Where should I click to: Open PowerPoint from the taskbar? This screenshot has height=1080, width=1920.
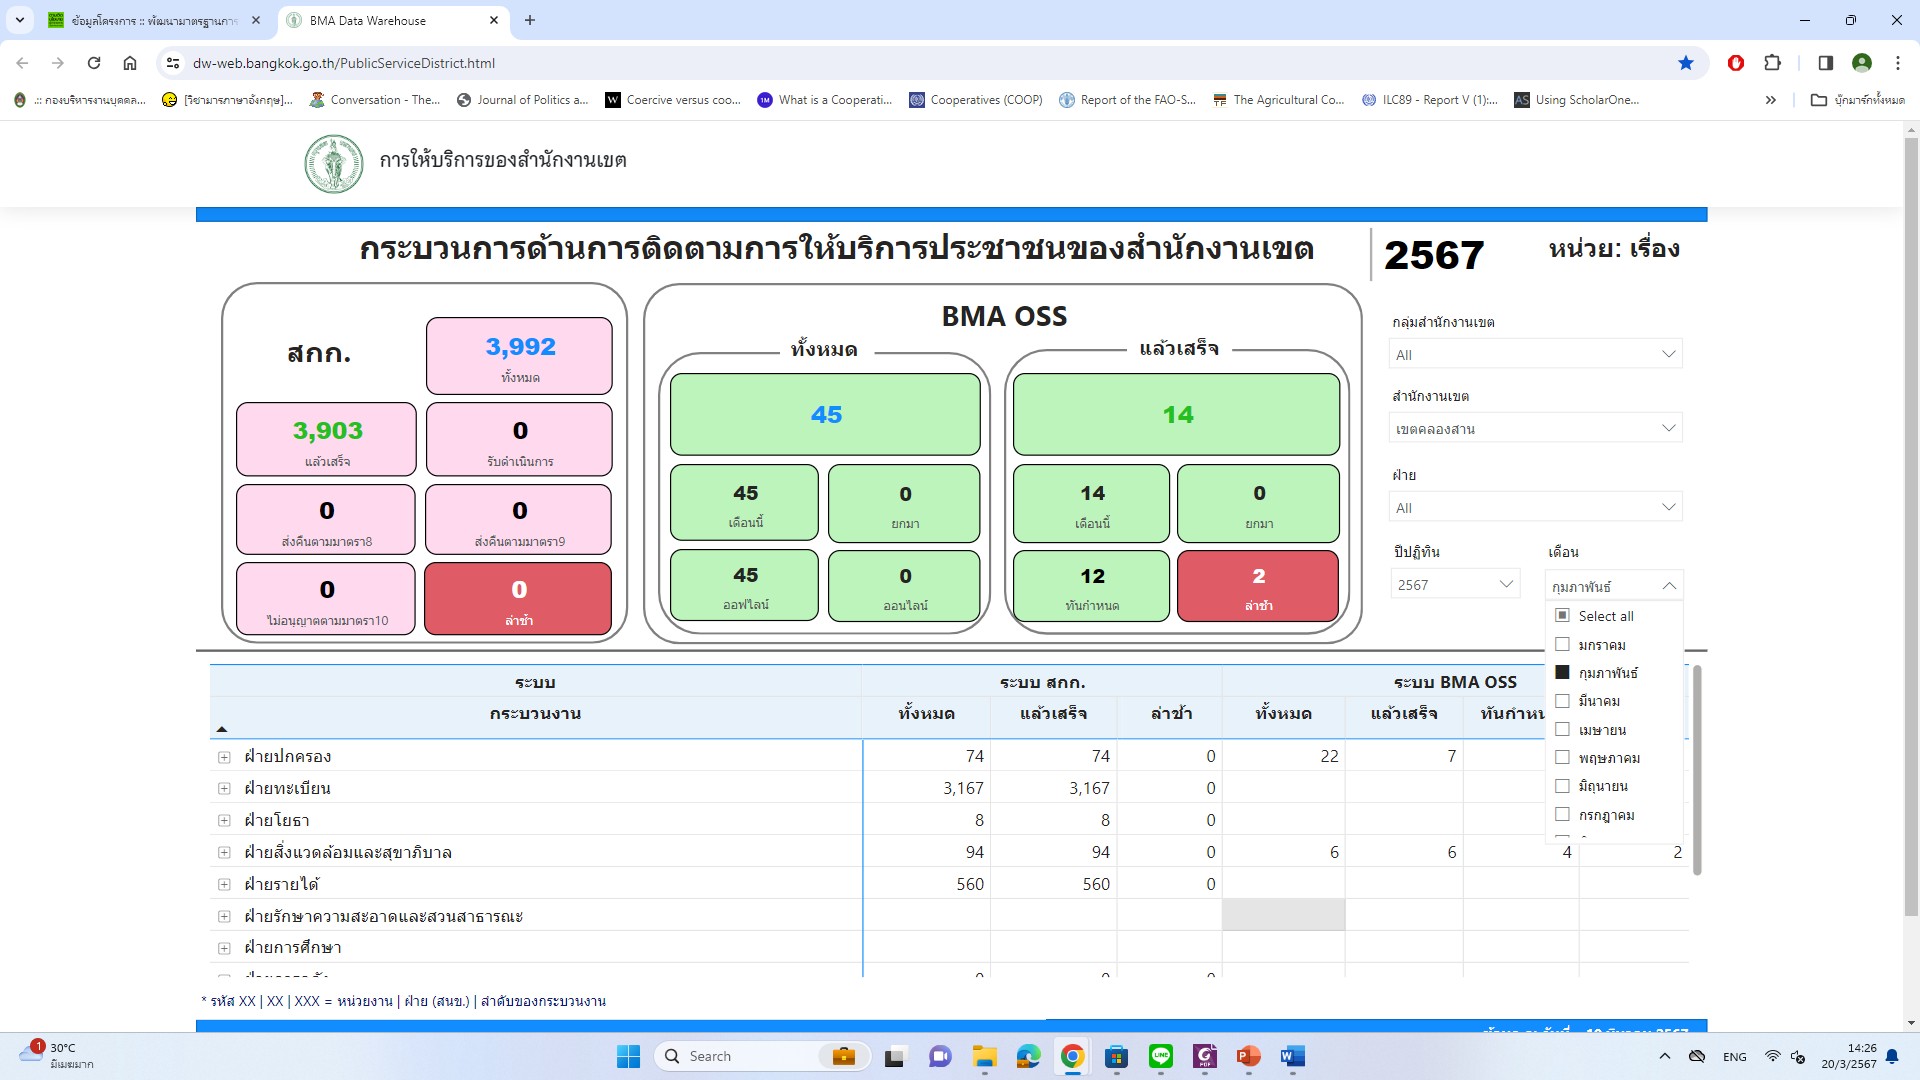1248,1056
